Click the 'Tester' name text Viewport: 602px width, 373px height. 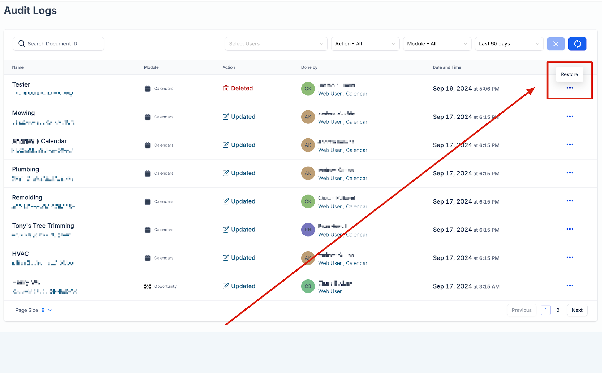pyautogui.click(x=21, y=84)
